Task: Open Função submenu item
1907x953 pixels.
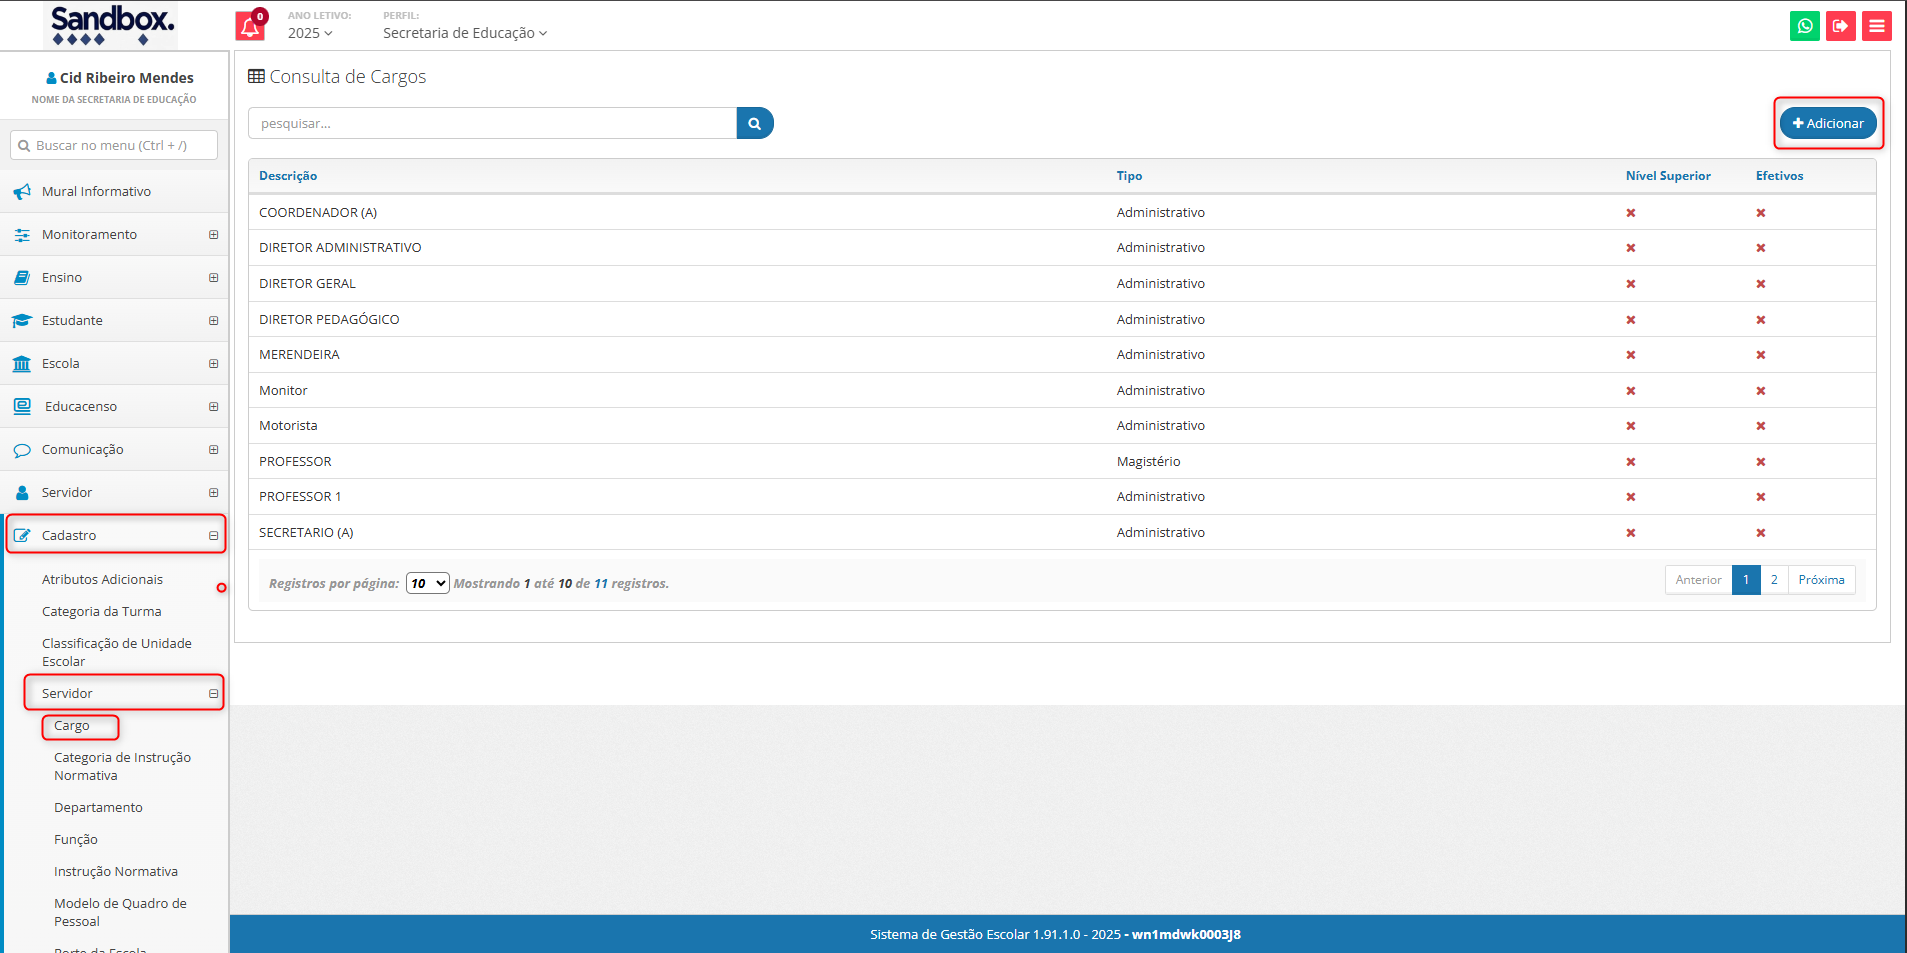Action: coord(76,840)
